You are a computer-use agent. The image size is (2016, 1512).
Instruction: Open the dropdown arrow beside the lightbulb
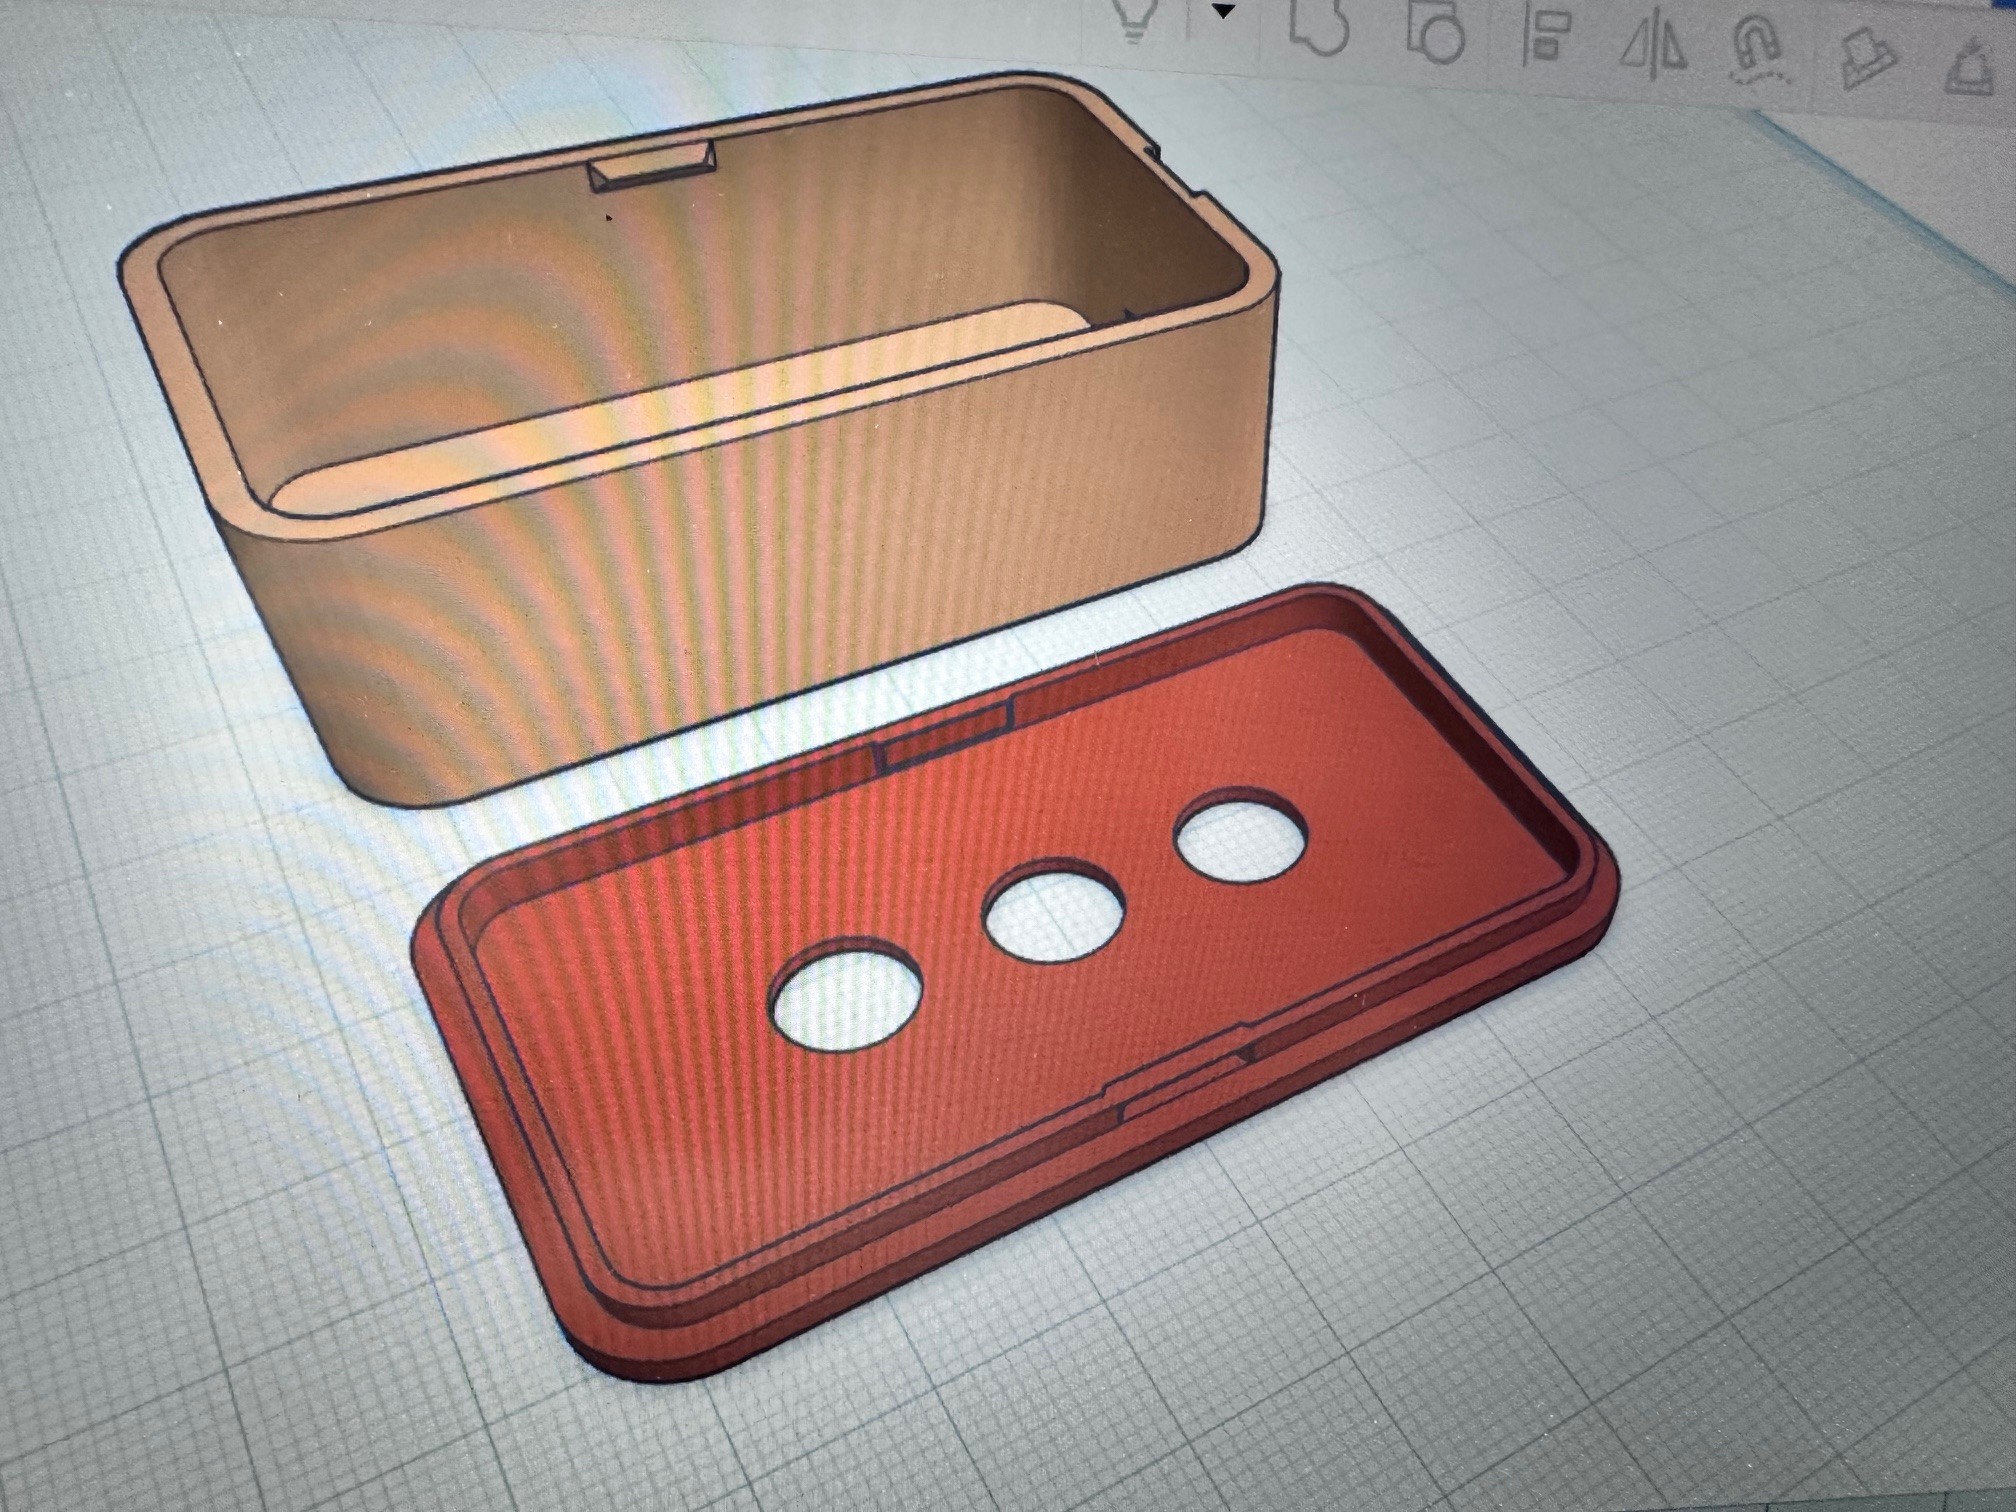pos(1223,12)
